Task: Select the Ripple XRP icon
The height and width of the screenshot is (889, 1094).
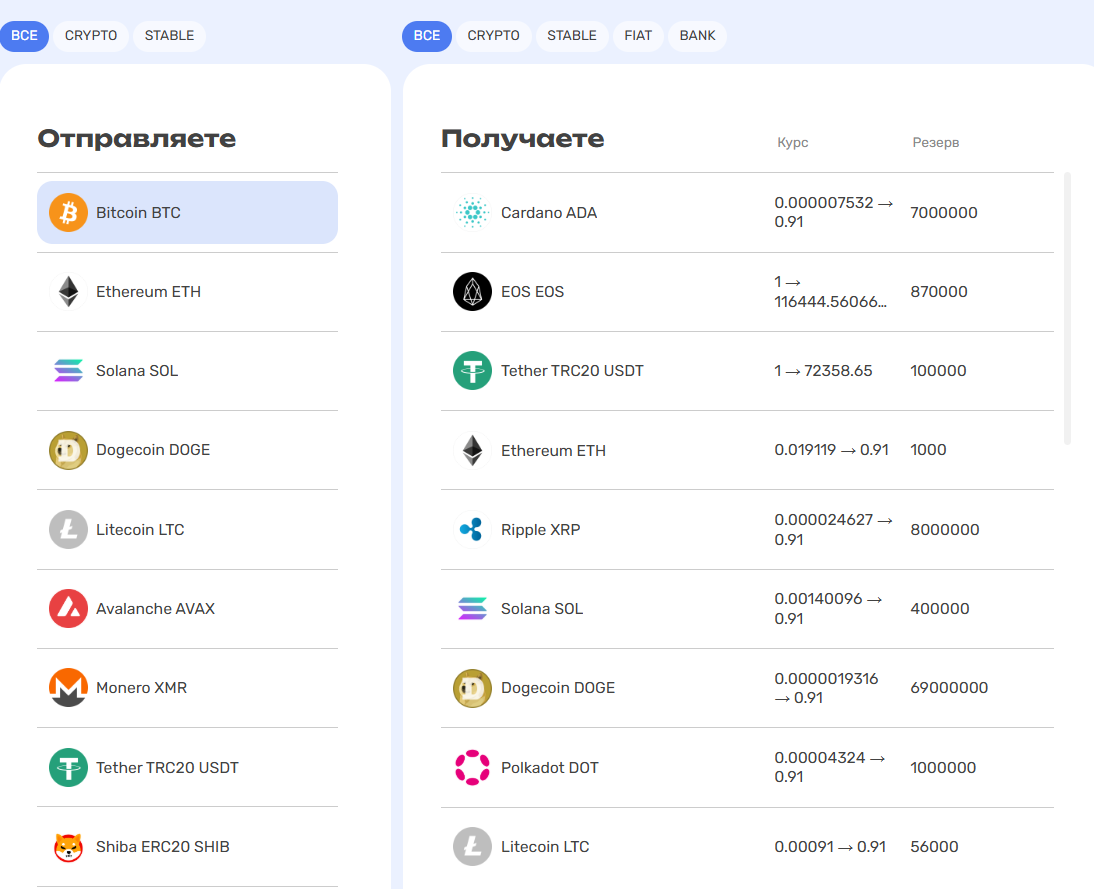Action: [x=472, y=529]
